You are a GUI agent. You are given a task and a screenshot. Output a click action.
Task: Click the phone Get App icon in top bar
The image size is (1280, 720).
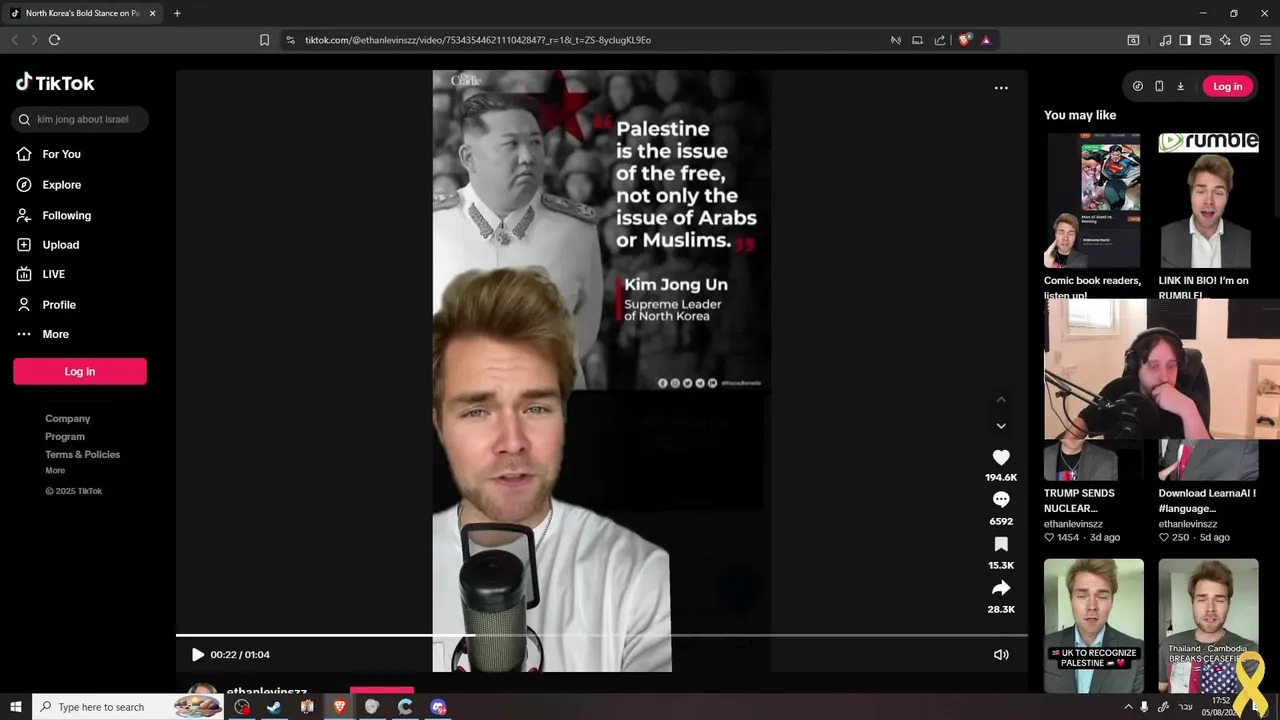[1159, 87]
